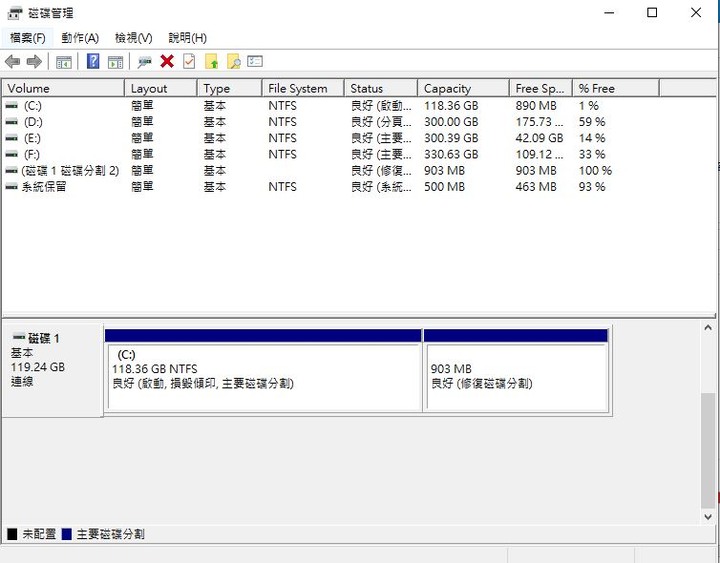Toggle the show/hide console tree icon

pos(64,62)
